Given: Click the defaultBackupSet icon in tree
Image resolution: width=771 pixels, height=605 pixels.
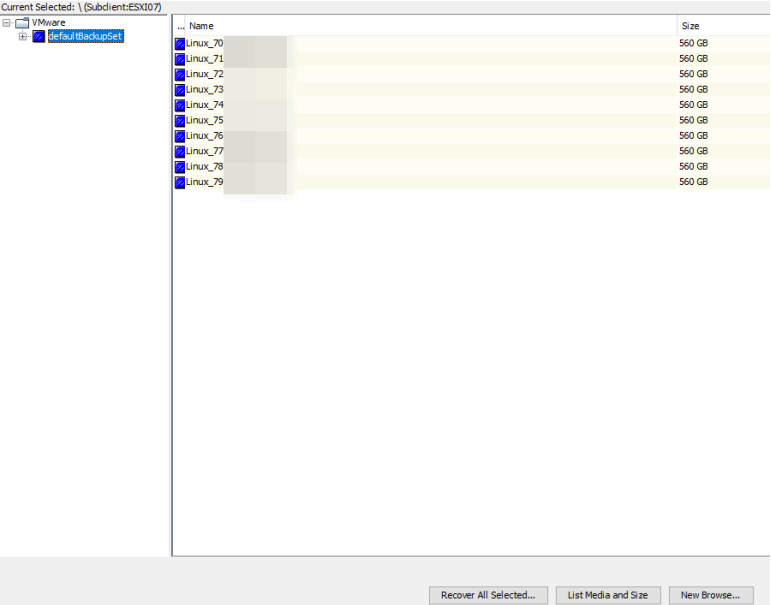Looking at the screenshot, I should pyautogui.click(x=39, y=36).
